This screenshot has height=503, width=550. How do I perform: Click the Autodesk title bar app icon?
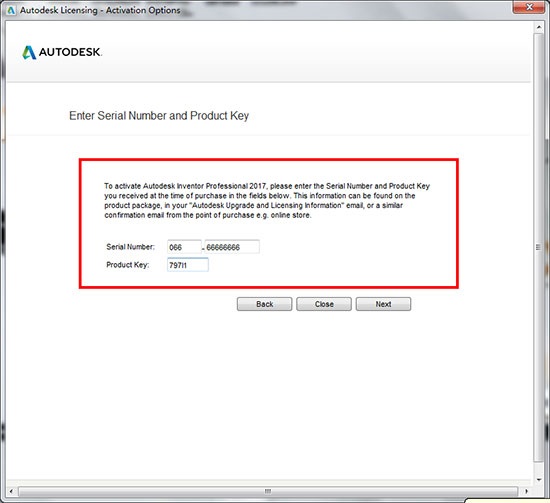[x=11, y=10]
